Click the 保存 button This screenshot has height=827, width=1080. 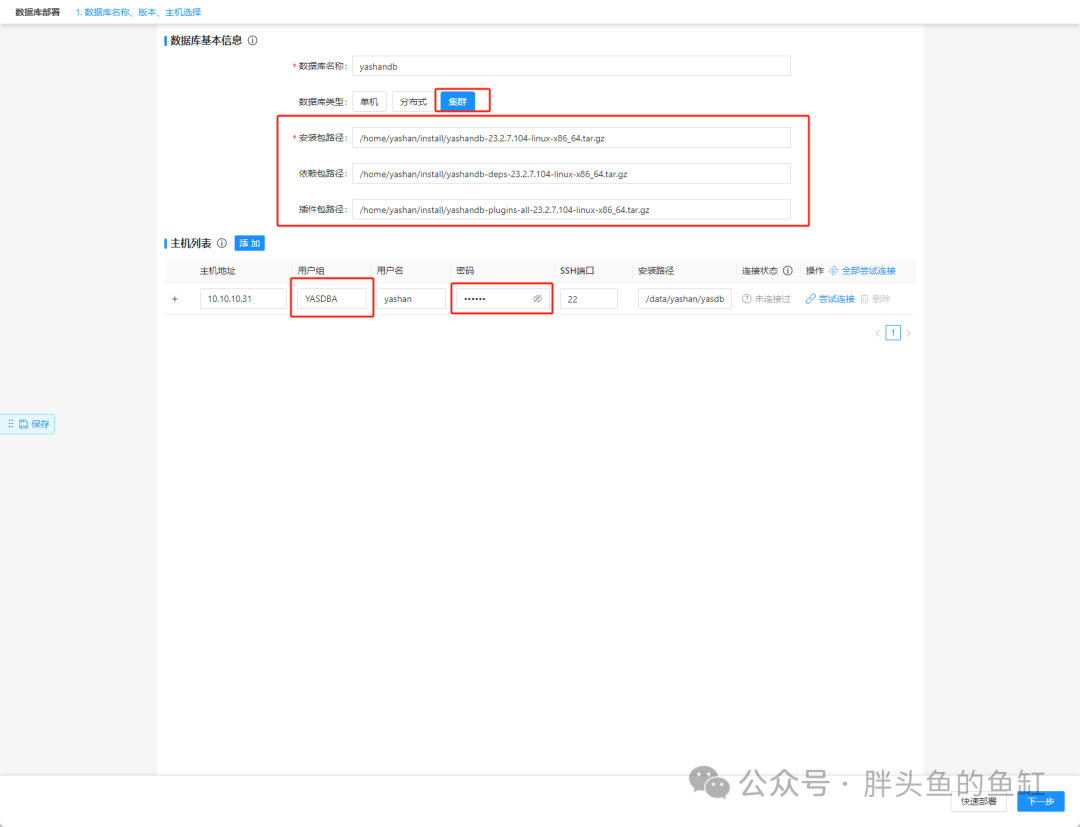(34, 424)
